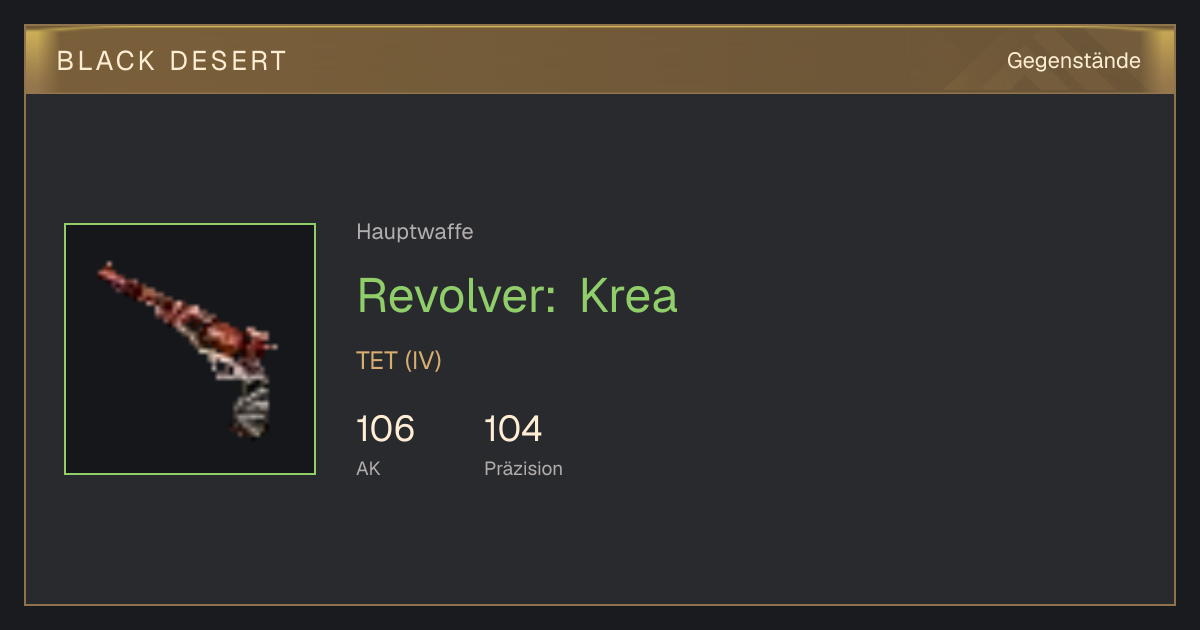The width and height of the screenshot is (1200, 630).
Task: Click the word BLACK in header
Action: click(x=106, y=61)
